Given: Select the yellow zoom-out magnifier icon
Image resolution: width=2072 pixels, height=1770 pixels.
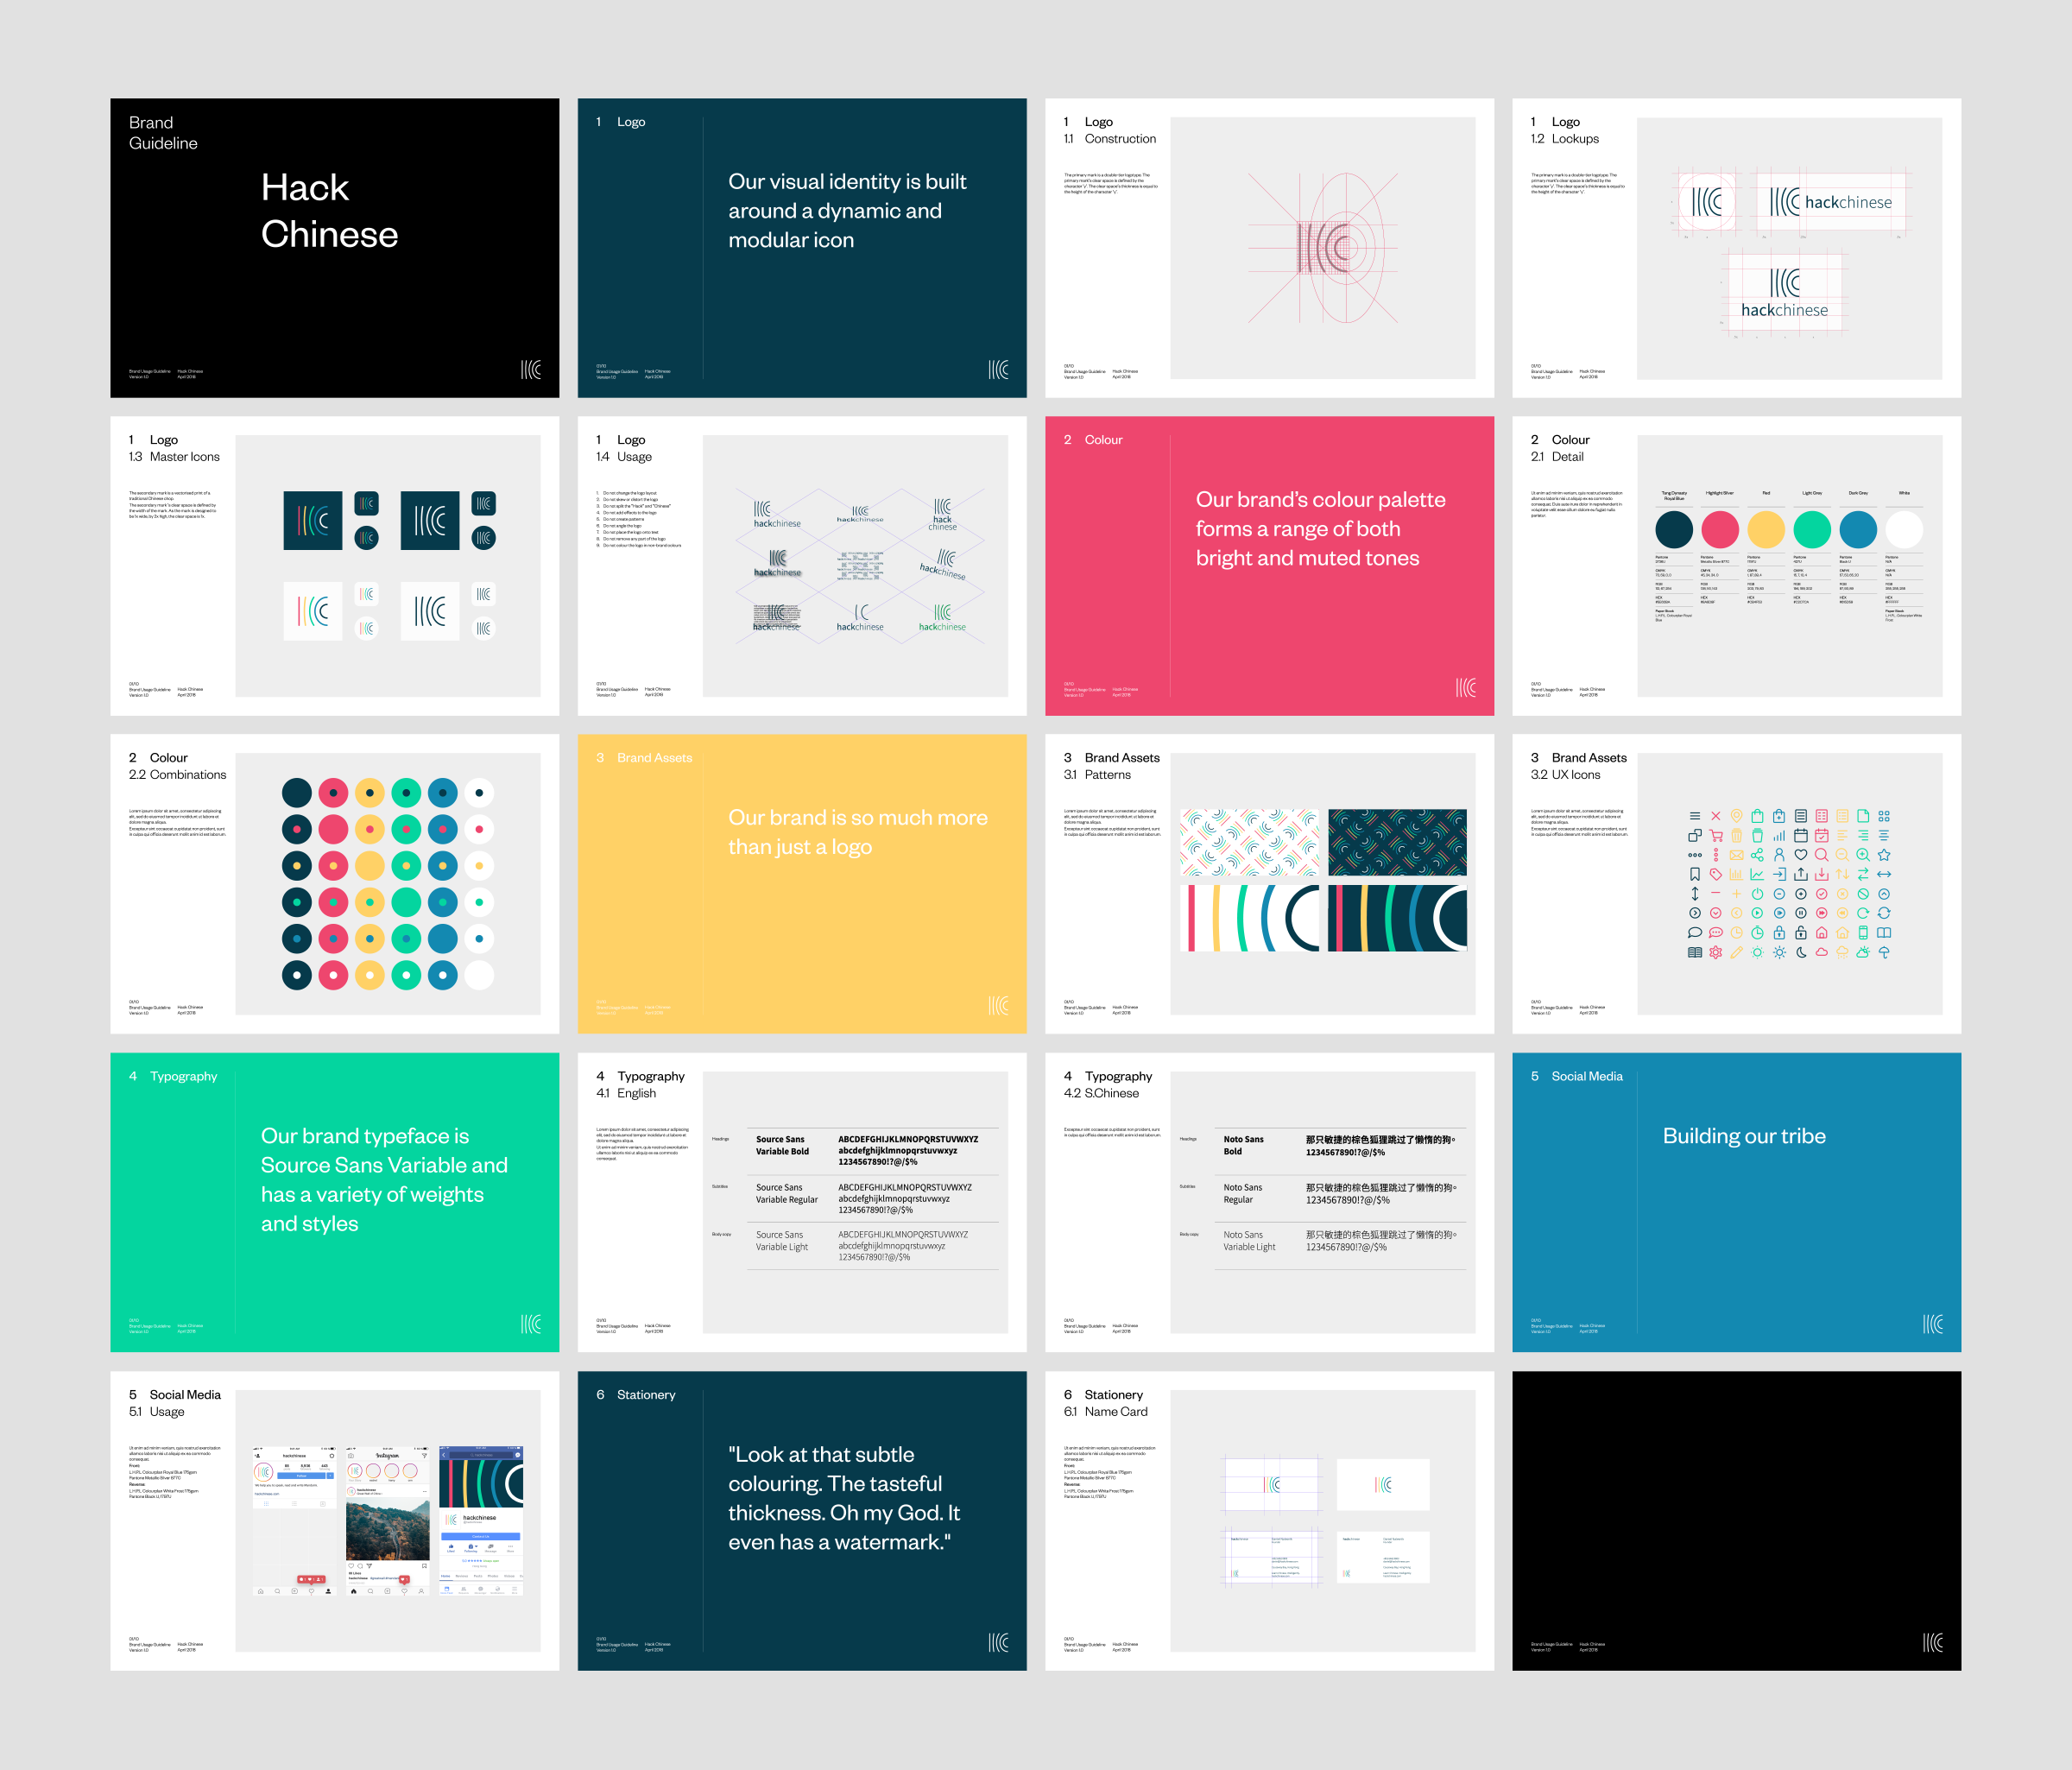Looking at the screenshot, I should pyautogui.click(x=1843, y=855).
